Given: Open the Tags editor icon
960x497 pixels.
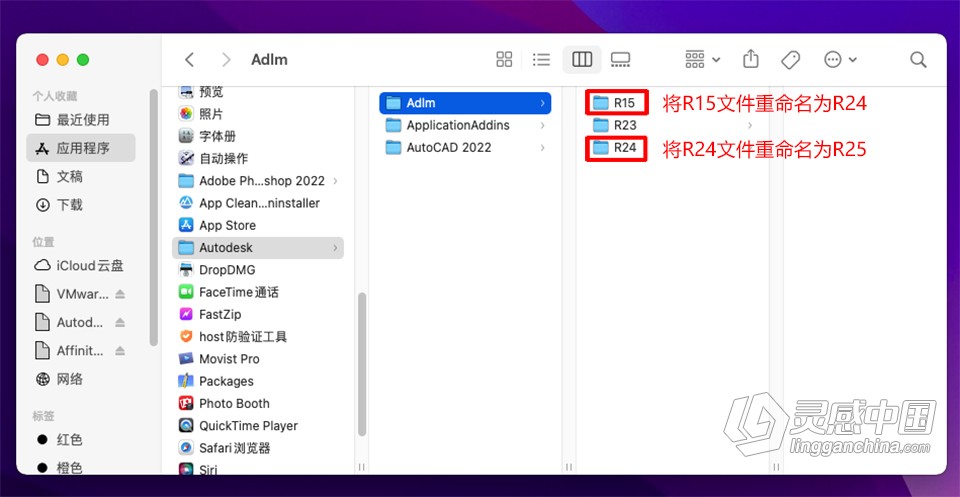Looking at the screenshot, I should click(x=790, y=59).
